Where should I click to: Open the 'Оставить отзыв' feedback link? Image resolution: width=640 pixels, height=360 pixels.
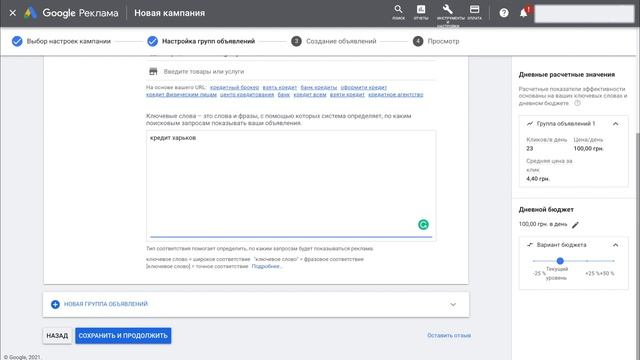(449, 335)
